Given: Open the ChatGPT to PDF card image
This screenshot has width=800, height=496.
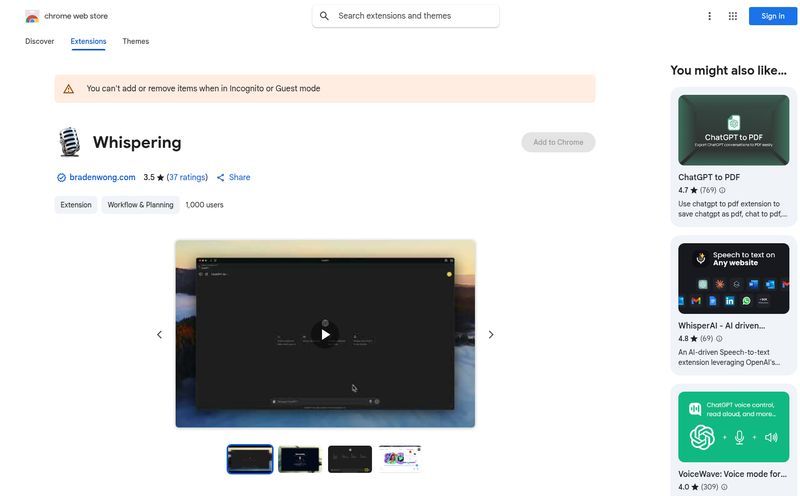Looking at the screenshot, I should (733, 130).
